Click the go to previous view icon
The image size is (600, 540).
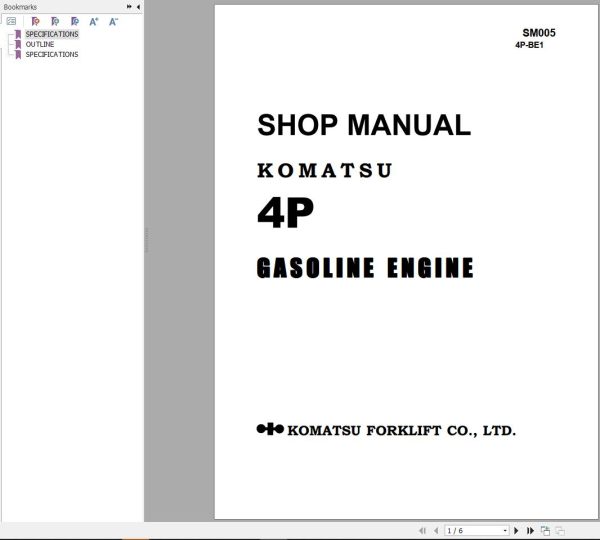[x=545, y=530]
